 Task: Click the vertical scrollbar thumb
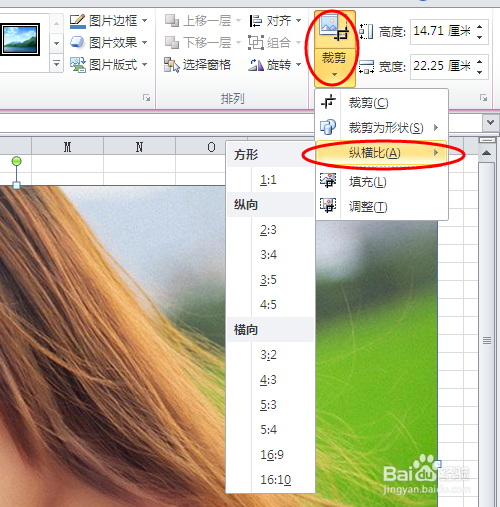(487, 340)
